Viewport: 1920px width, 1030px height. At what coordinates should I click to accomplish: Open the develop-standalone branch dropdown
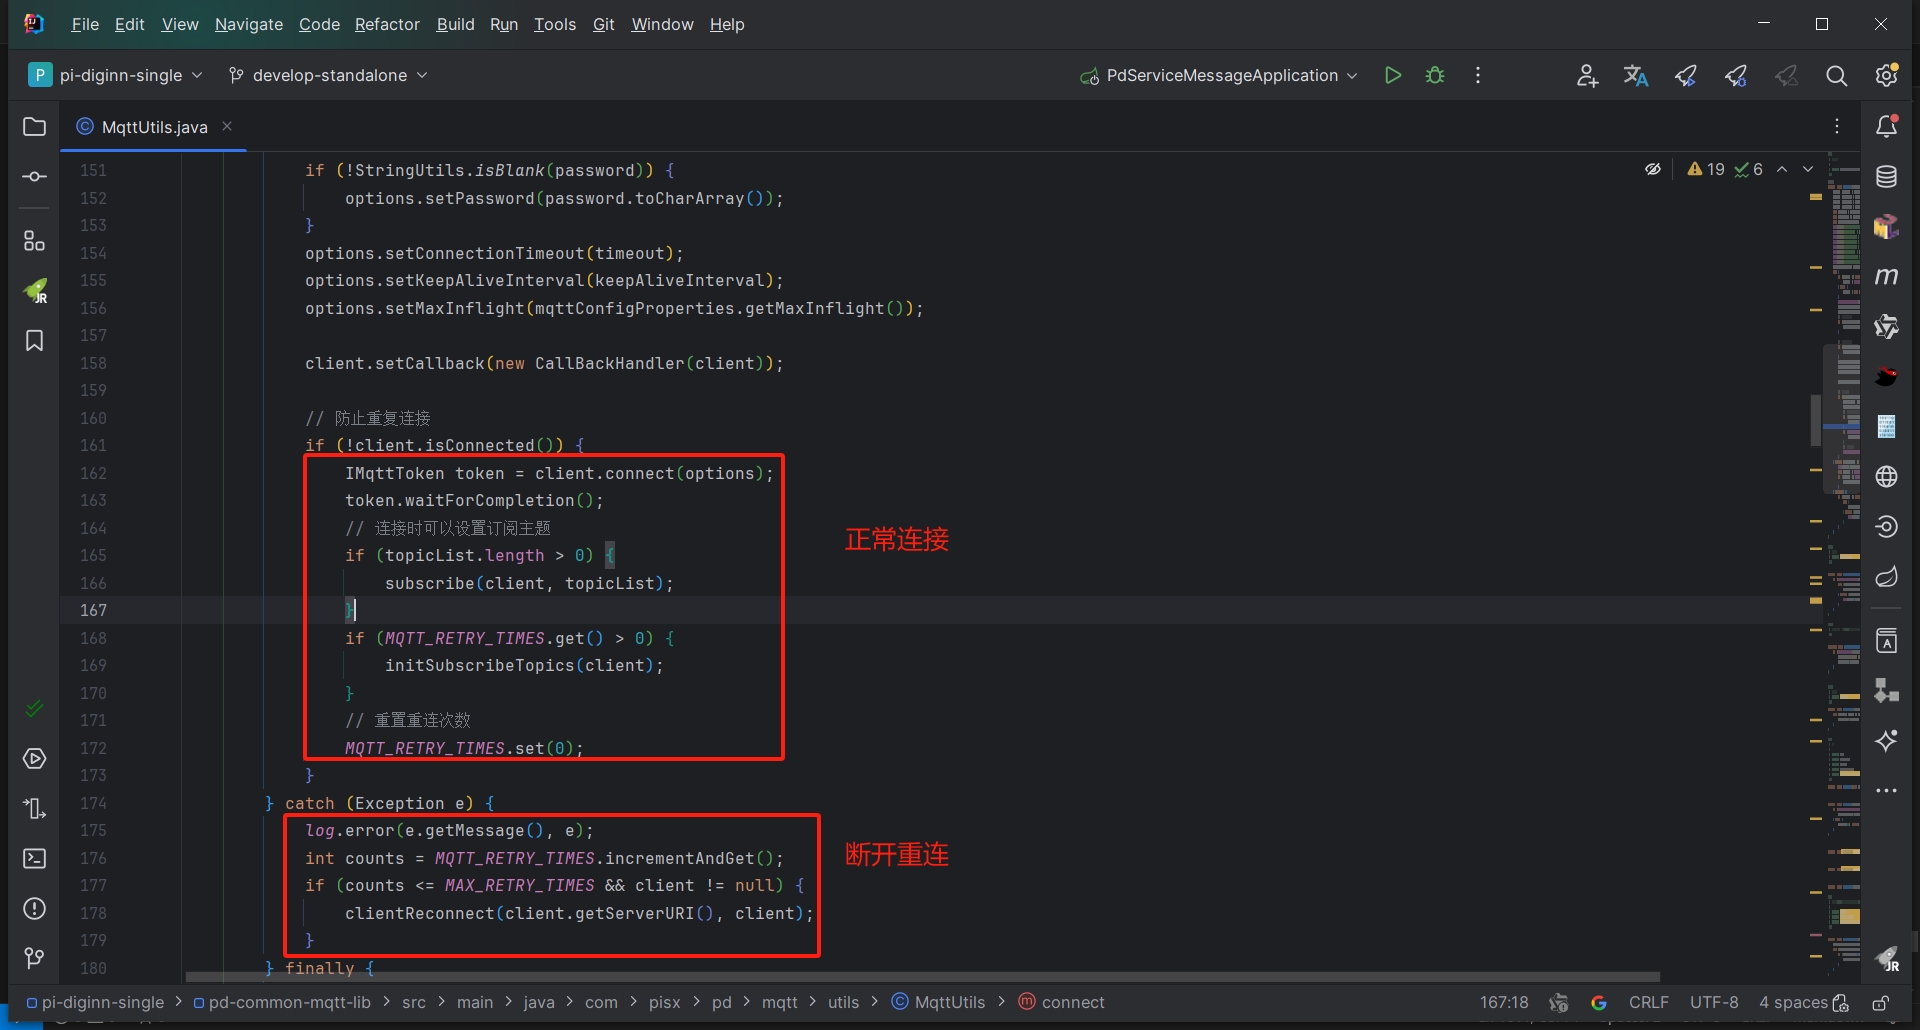point(328,76)
